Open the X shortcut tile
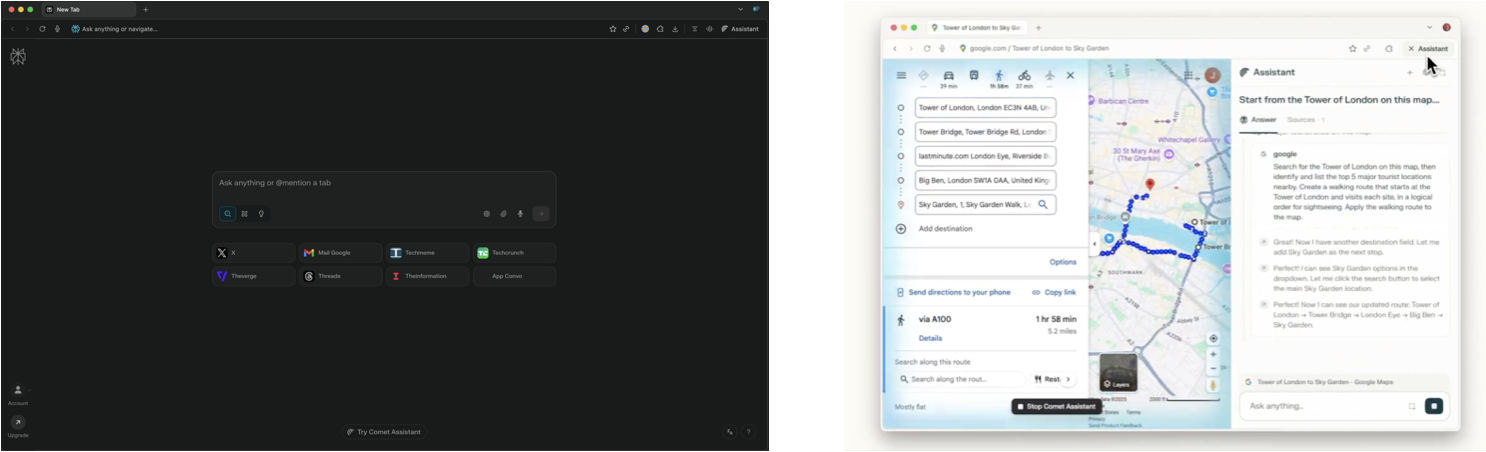This screenshot has width=1486, height=452. point(254,253)
